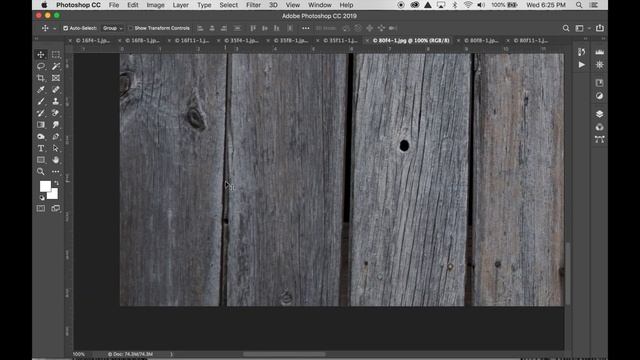640x360 pixels.
Task: Select the Brush tool
Action: point(41,101)
